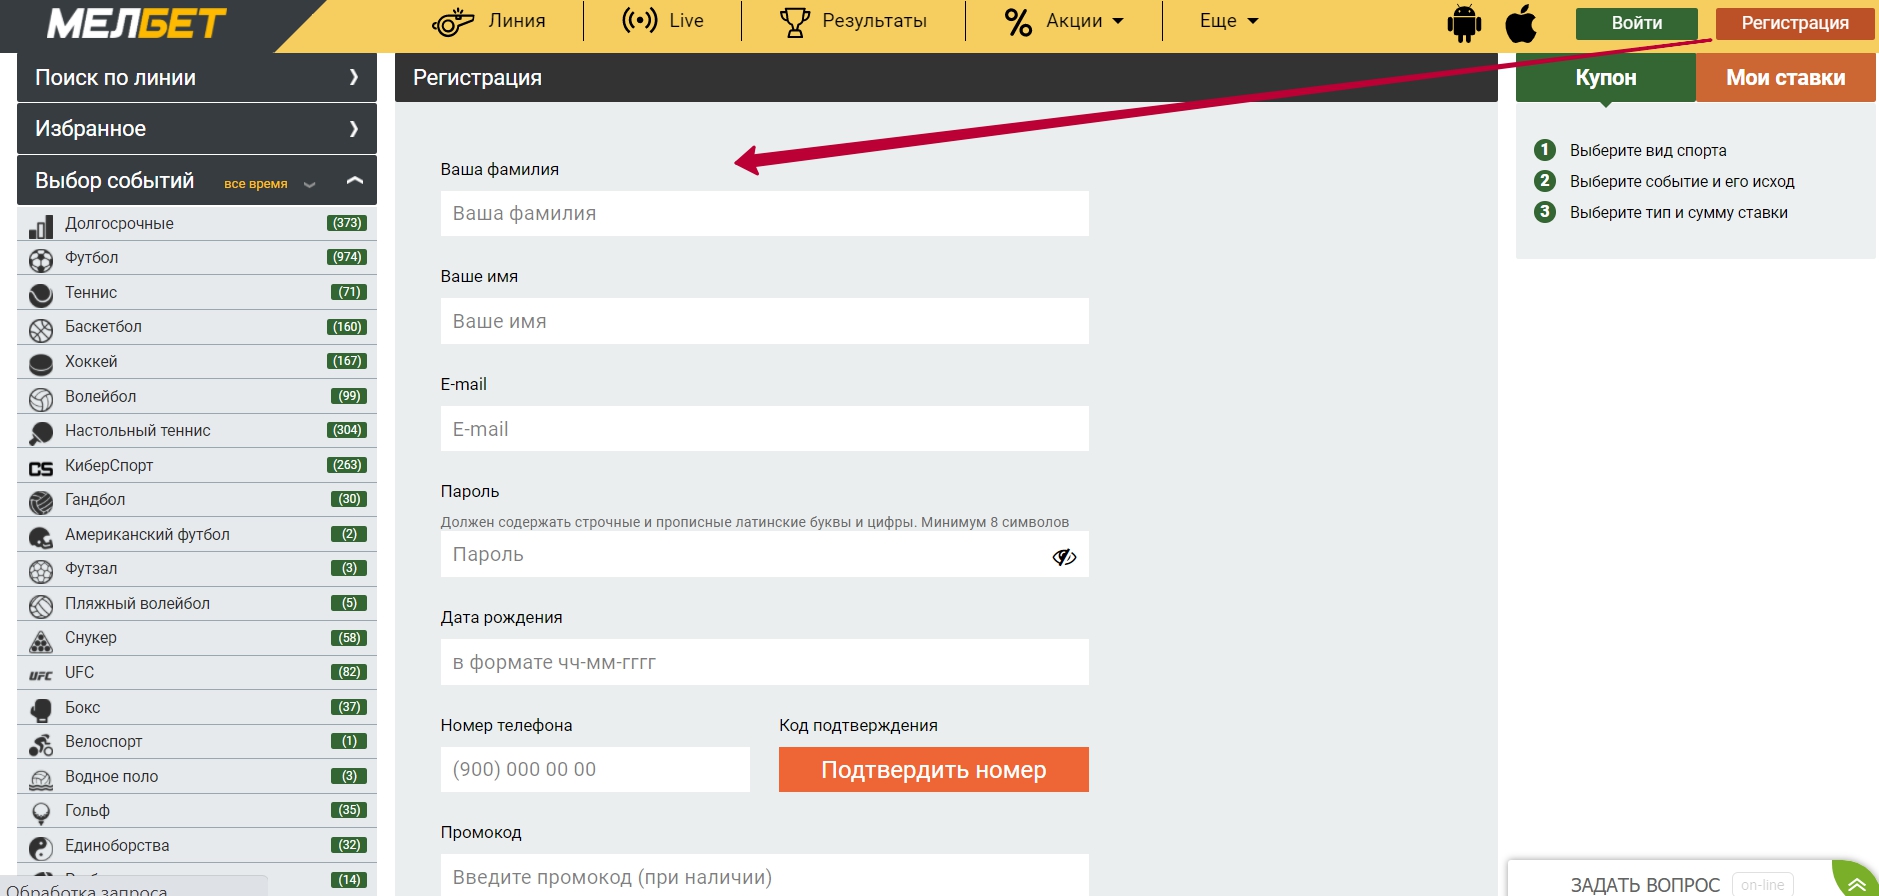Click the Снукер count badge (58)

pyautogui.click(x=349, y=638)
